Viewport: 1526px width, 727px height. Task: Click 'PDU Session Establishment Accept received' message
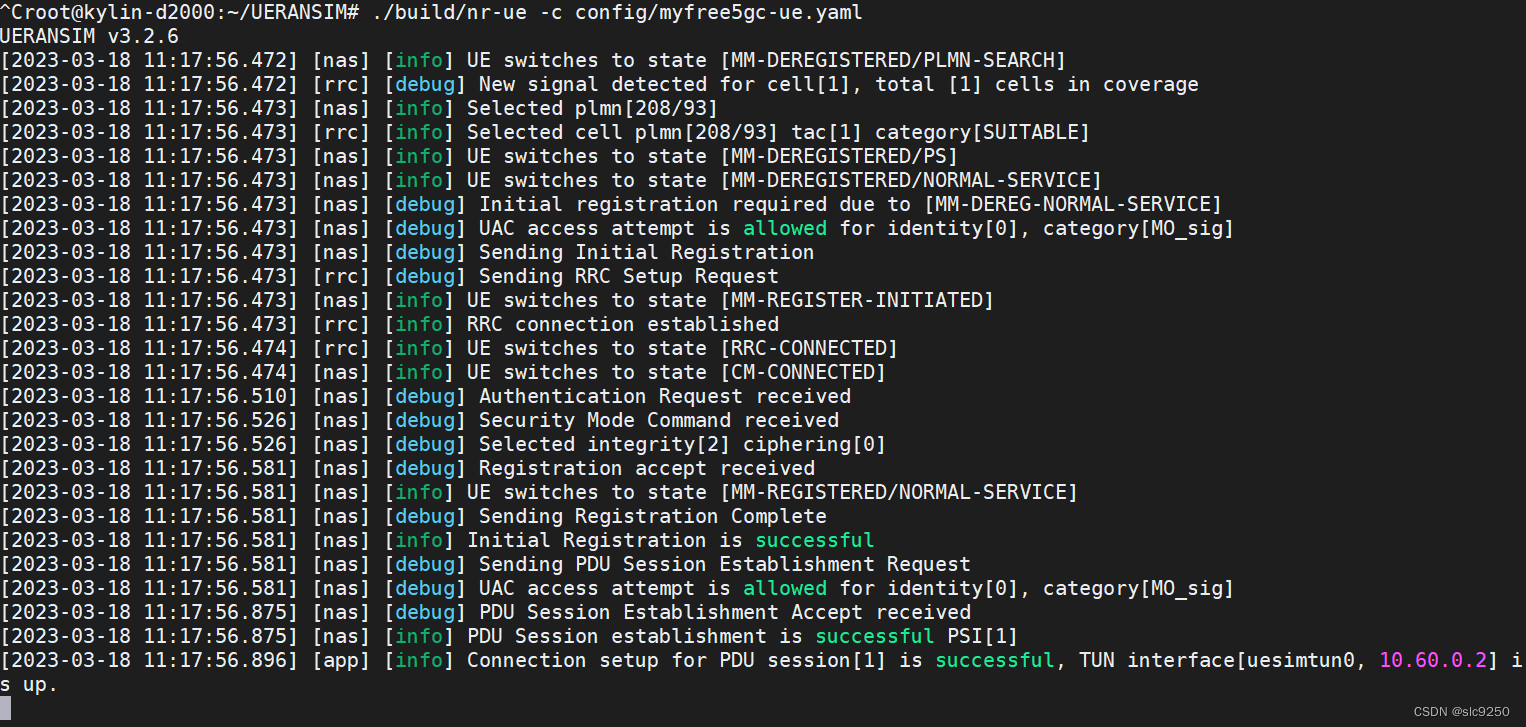tap(724, 612)
